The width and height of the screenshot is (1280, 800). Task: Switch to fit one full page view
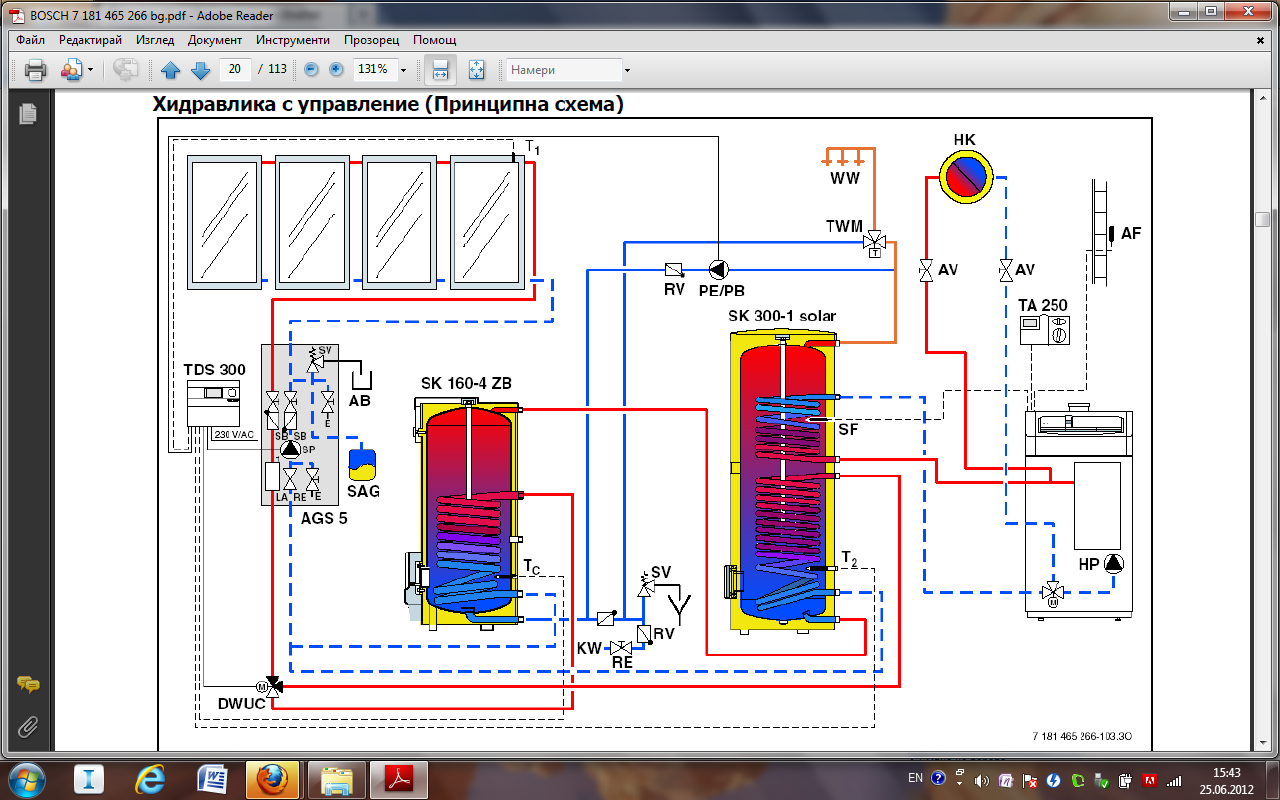tap(476, 70)
